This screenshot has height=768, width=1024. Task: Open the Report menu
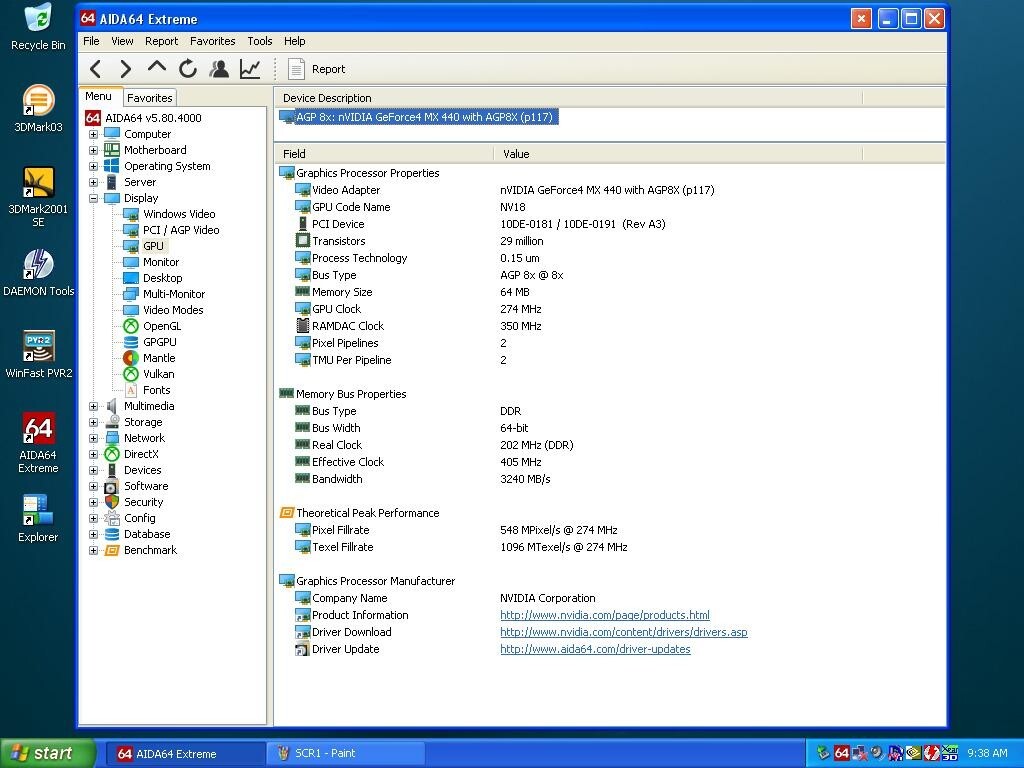(x=161, y=41)
